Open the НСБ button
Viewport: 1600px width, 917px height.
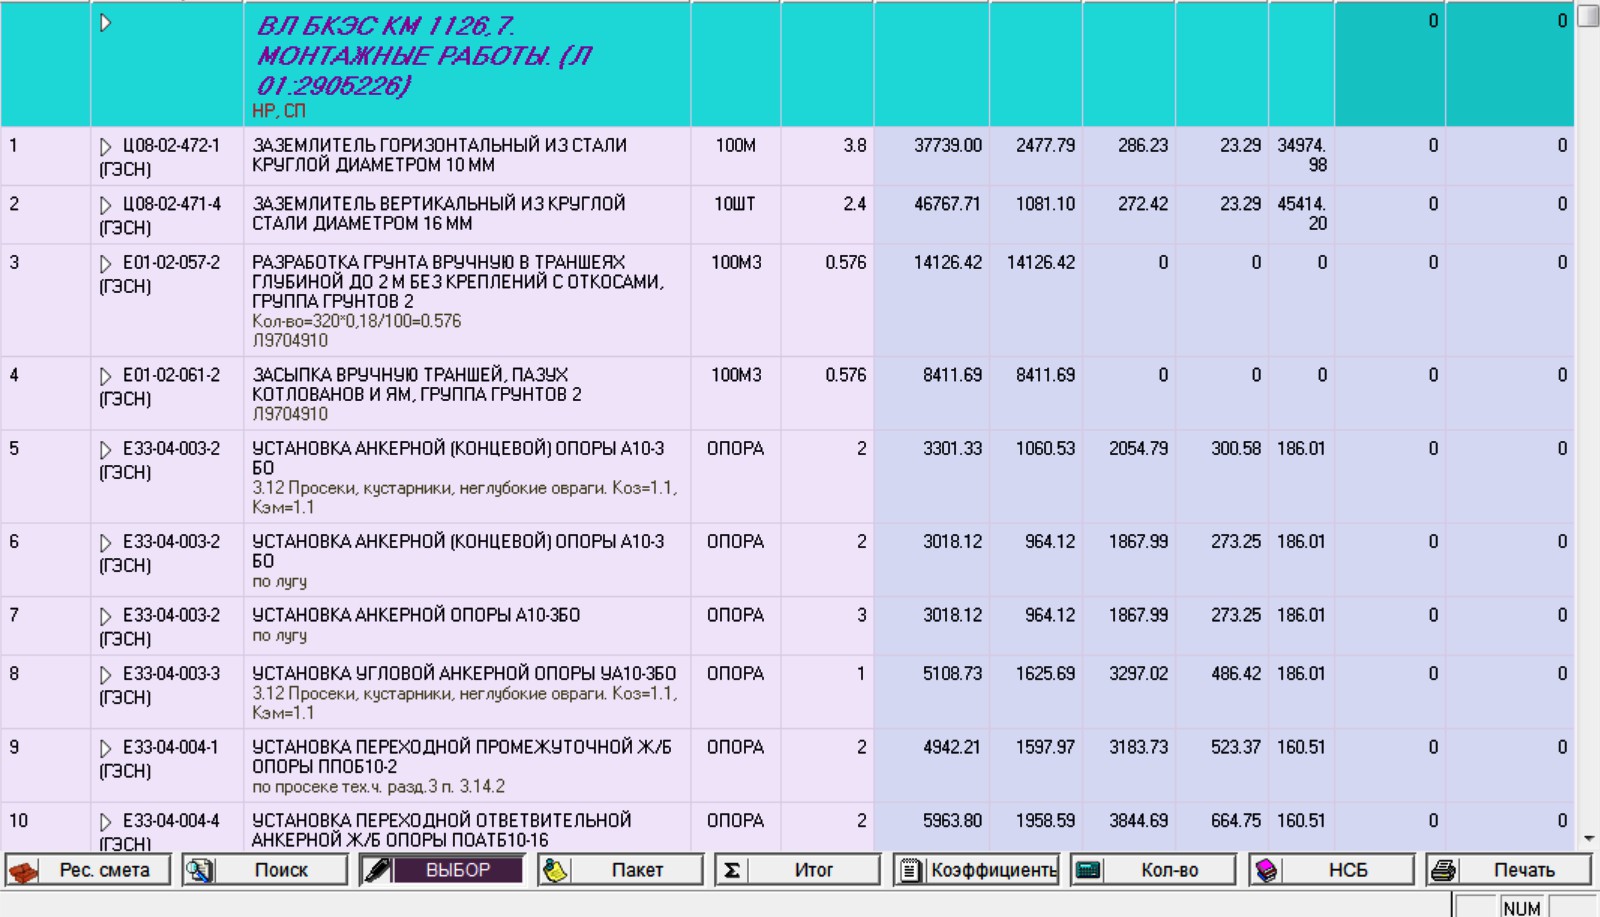tap(1332, 870)
